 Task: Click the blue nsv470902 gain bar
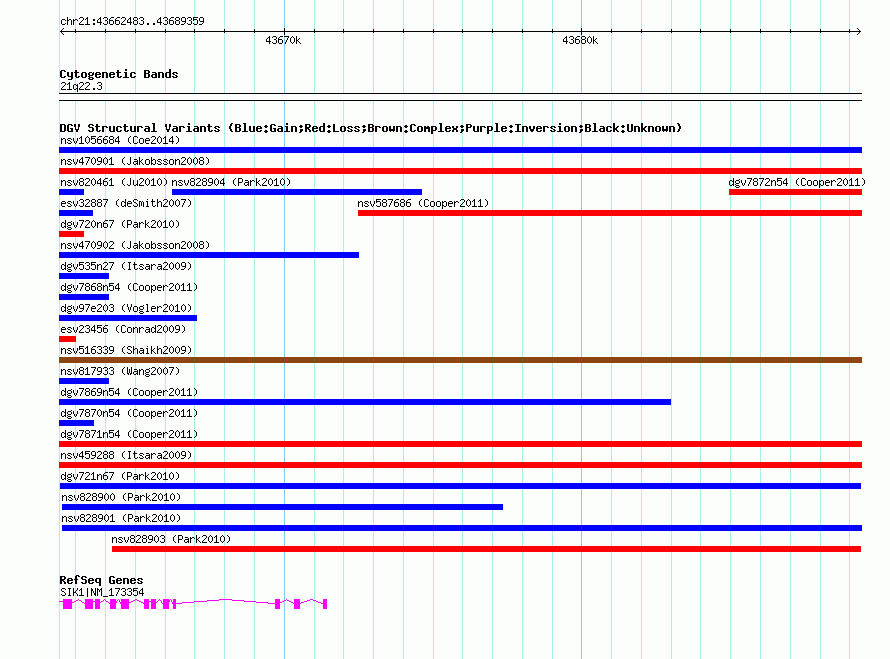(209, 255)
